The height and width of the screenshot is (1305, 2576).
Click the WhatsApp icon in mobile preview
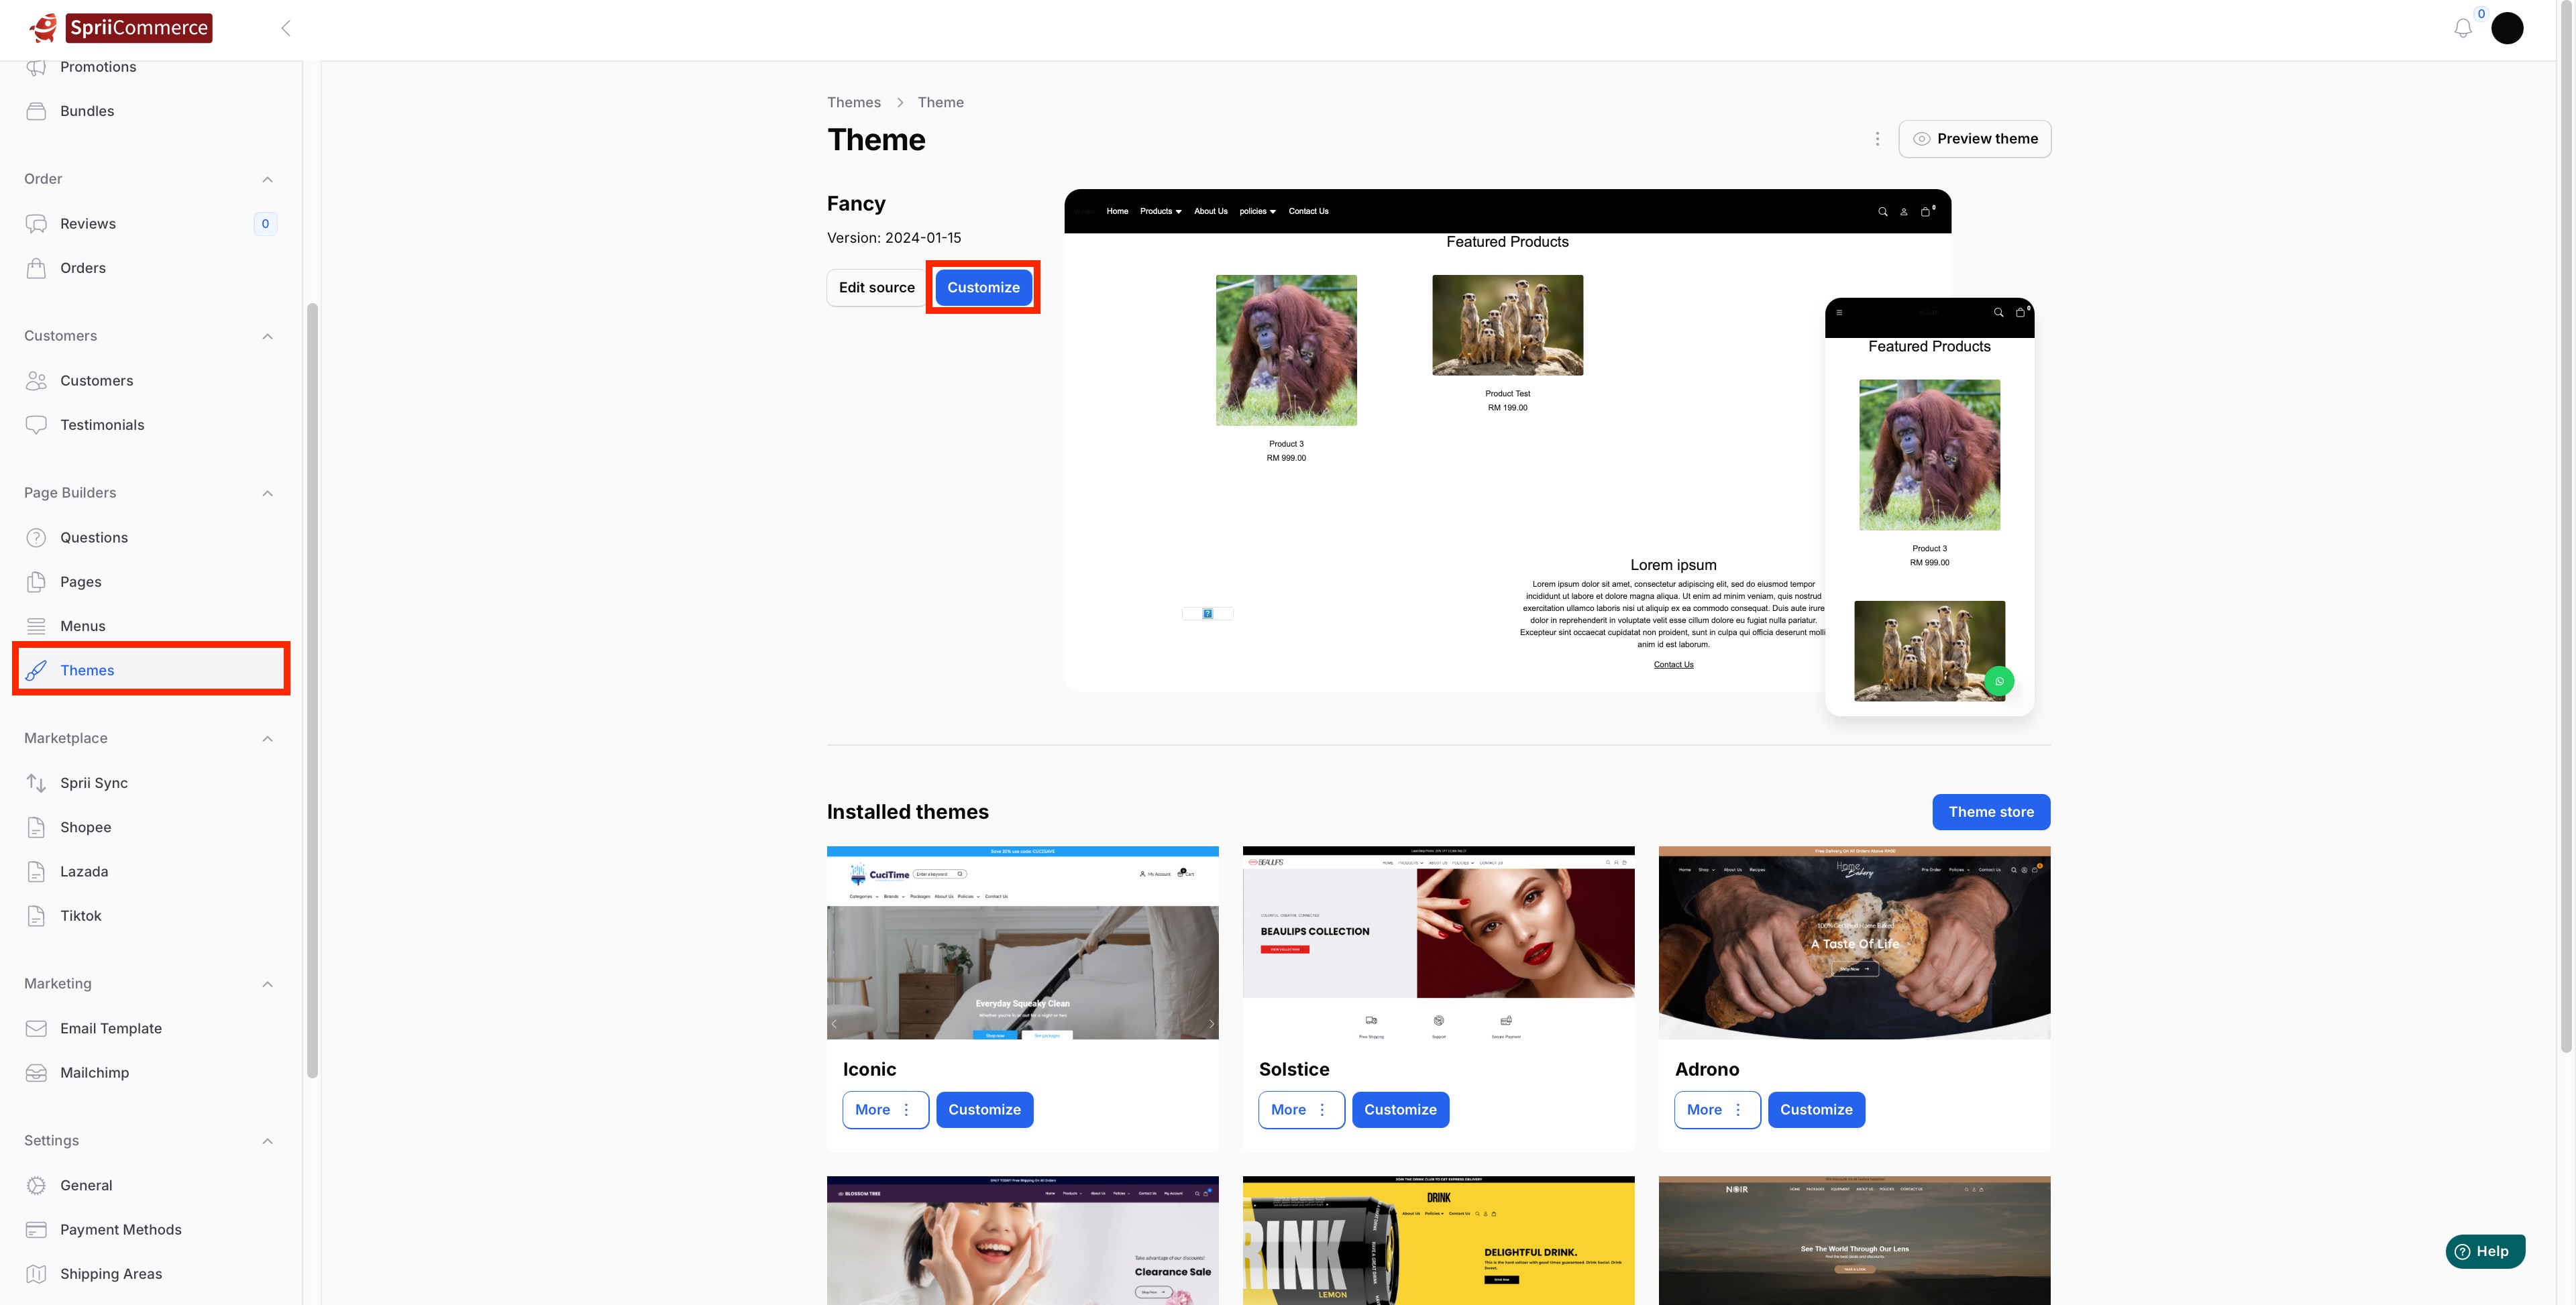click(1999, 681)
